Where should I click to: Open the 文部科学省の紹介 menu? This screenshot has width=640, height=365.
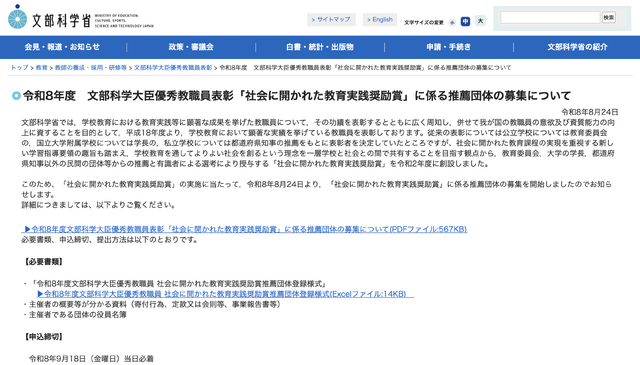pyautogui.click(x=577, y=47)
